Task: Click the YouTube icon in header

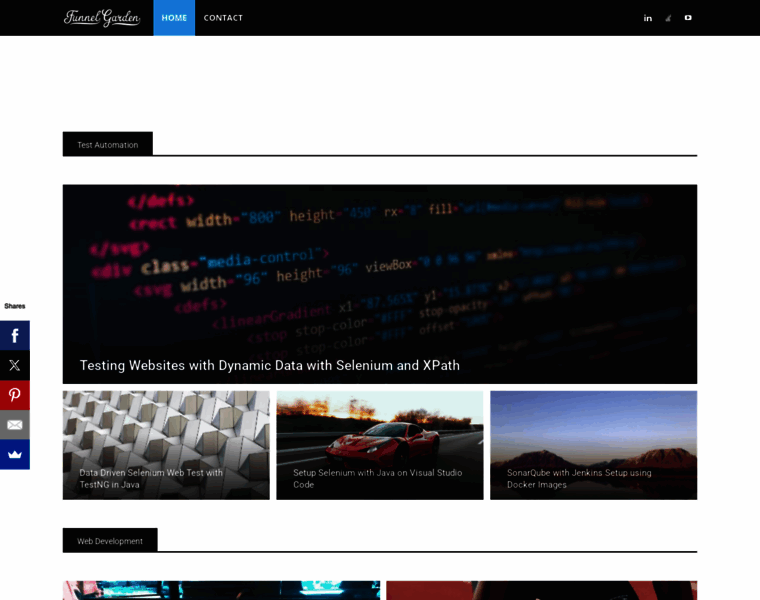Action: [x=688, y=18]
